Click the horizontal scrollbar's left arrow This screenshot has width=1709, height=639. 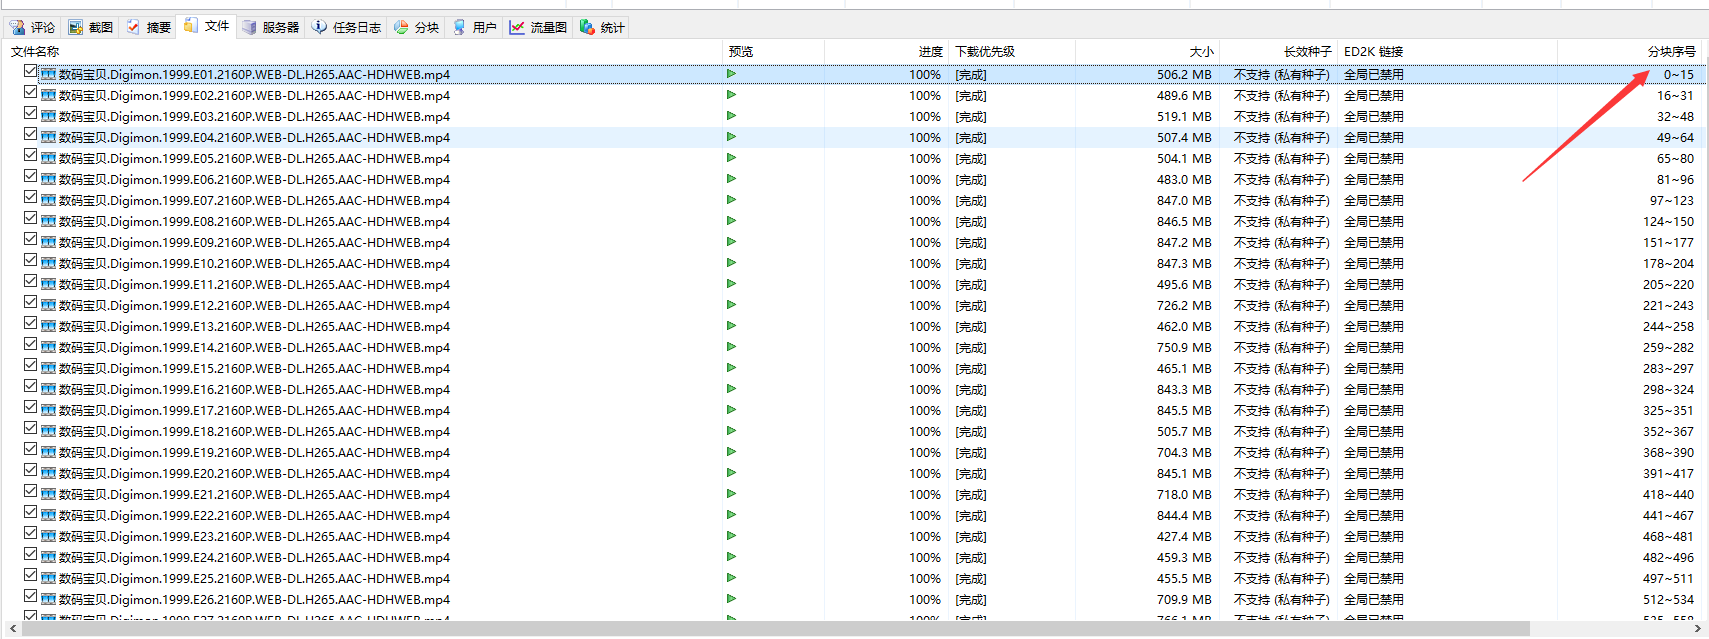point(12,629)
